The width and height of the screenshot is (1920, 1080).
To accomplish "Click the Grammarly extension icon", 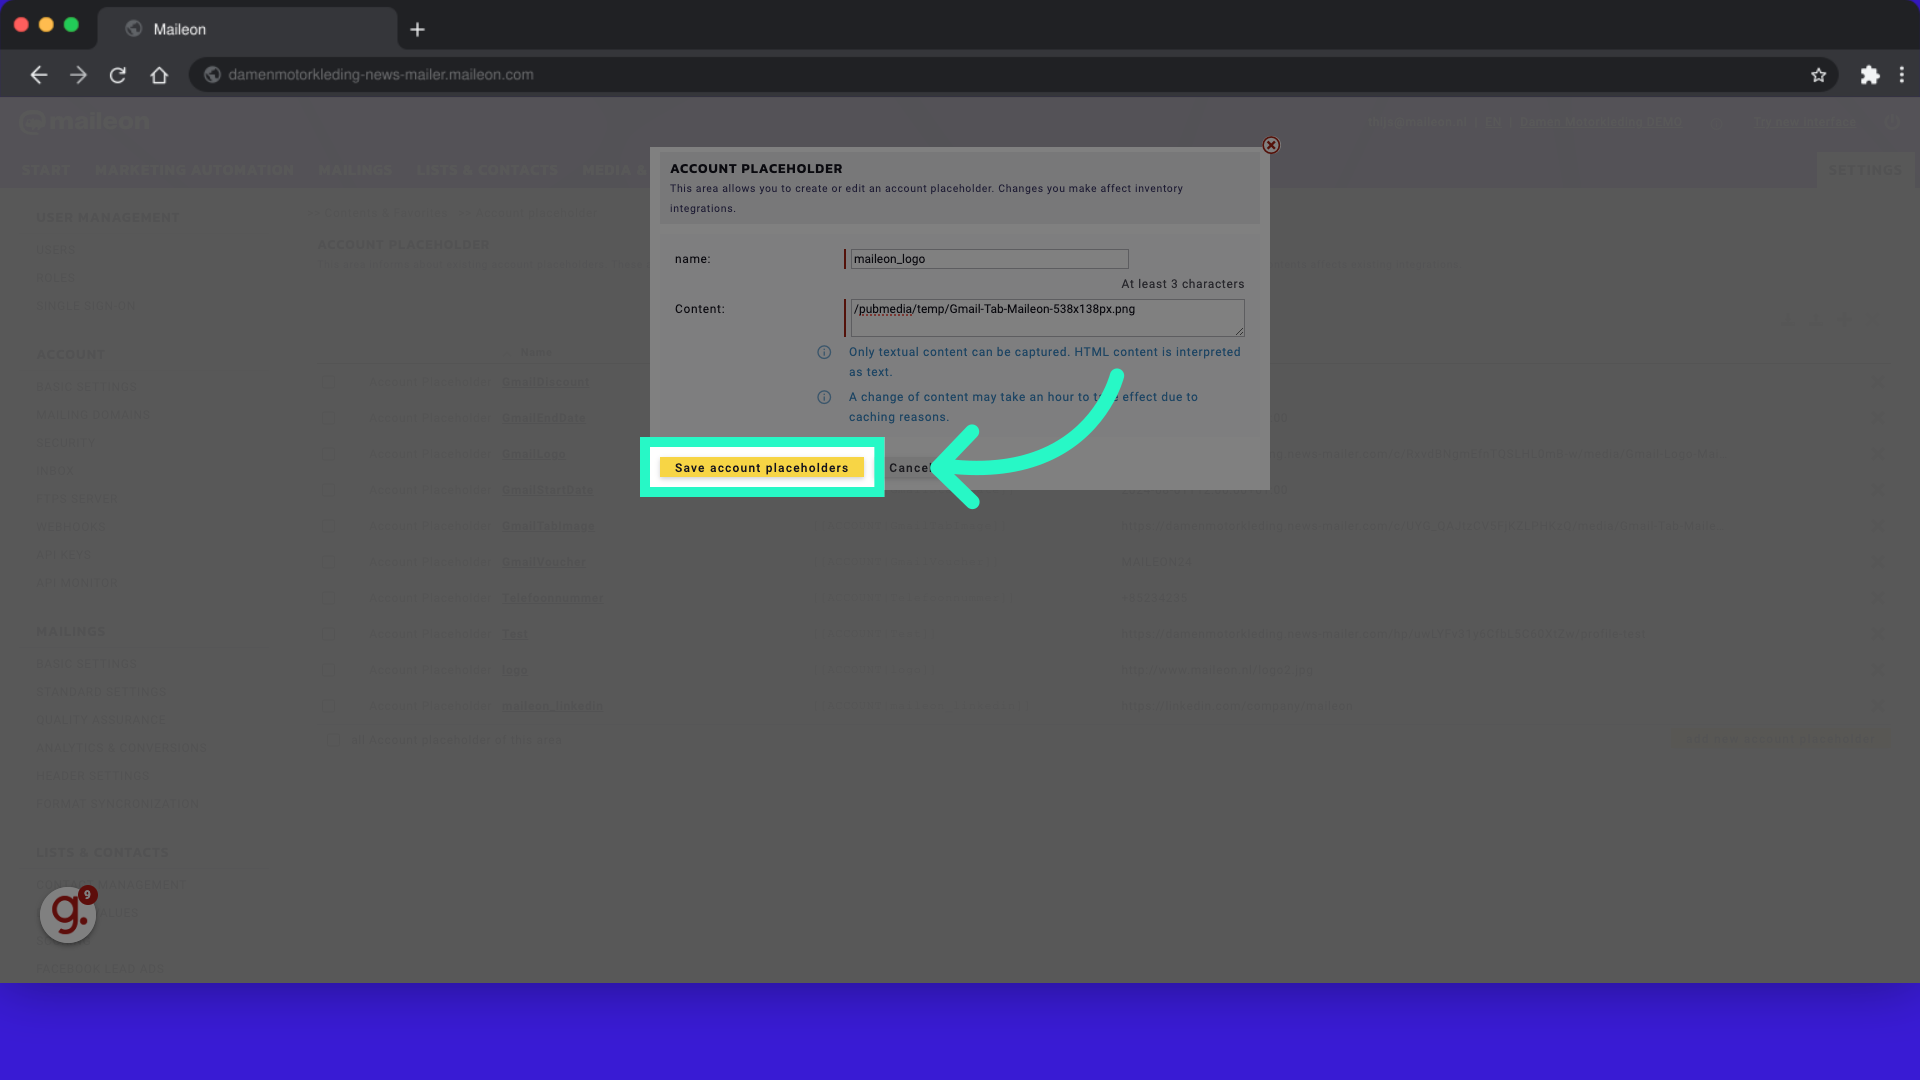I will 67,914.
